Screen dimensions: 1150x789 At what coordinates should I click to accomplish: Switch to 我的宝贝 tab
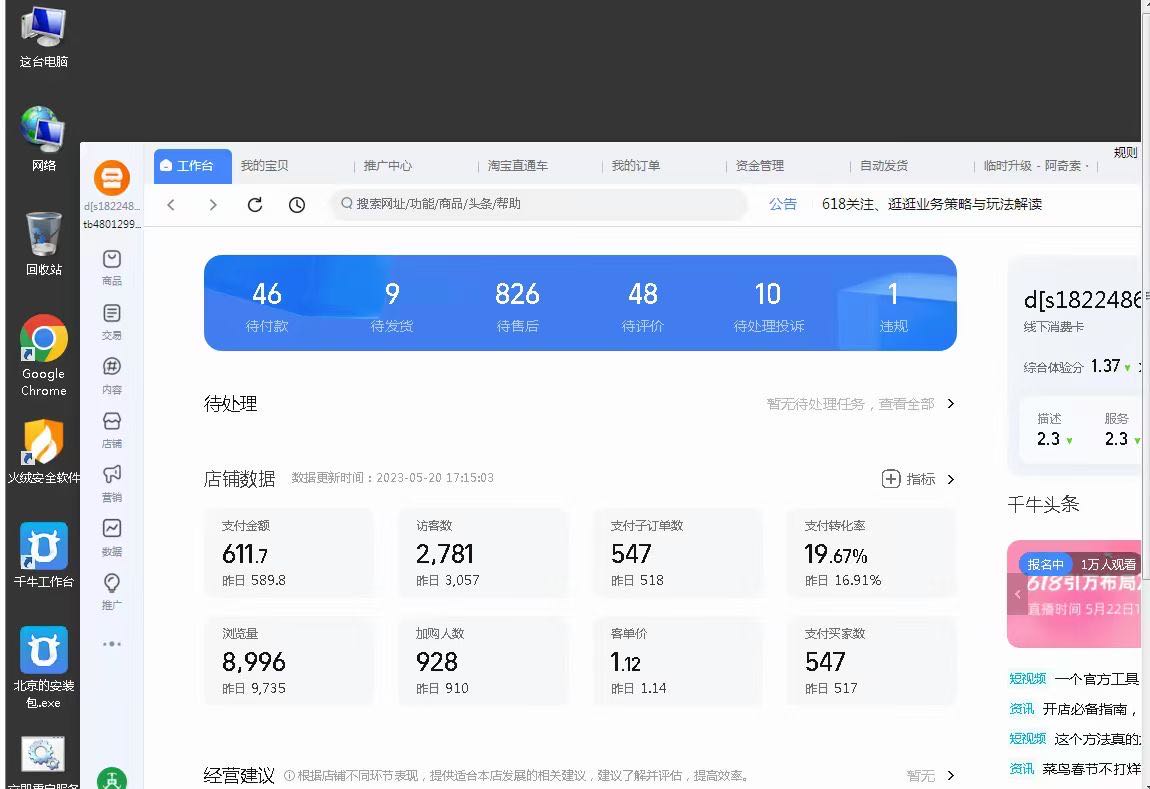pyautogui.click(x=264, y=166)
